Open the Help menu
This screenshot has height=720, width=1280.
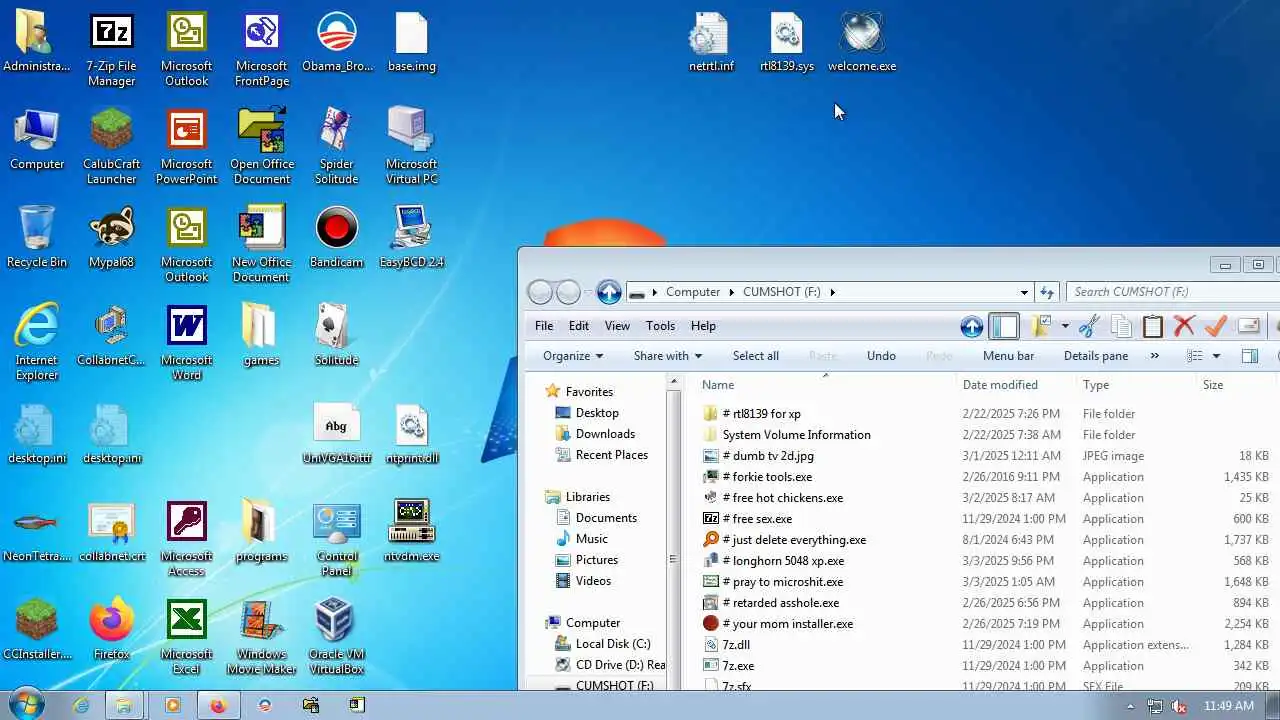point(703,326)
